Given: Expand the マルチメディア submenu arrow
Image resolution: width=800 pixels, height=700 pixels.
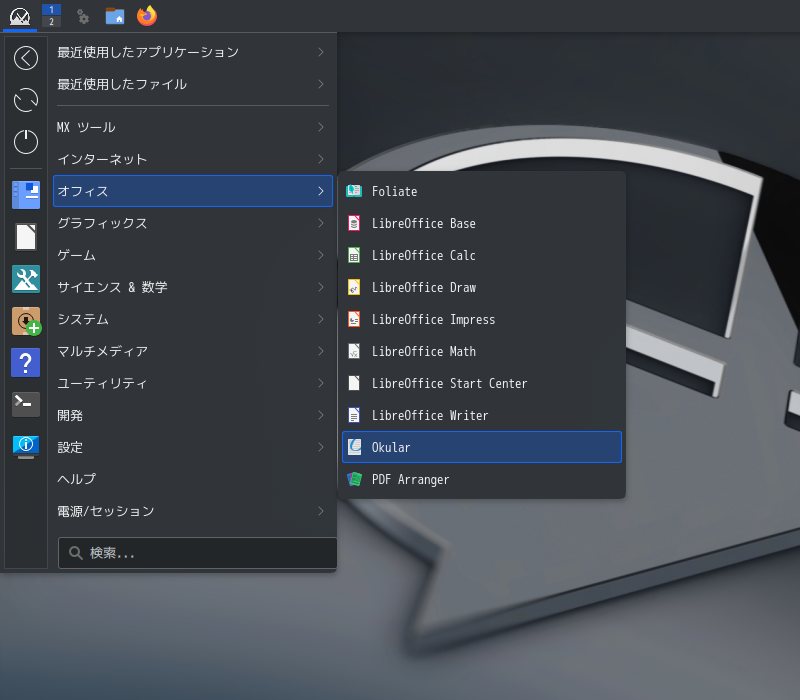Looking at the screenshot, I should (320, 351).
